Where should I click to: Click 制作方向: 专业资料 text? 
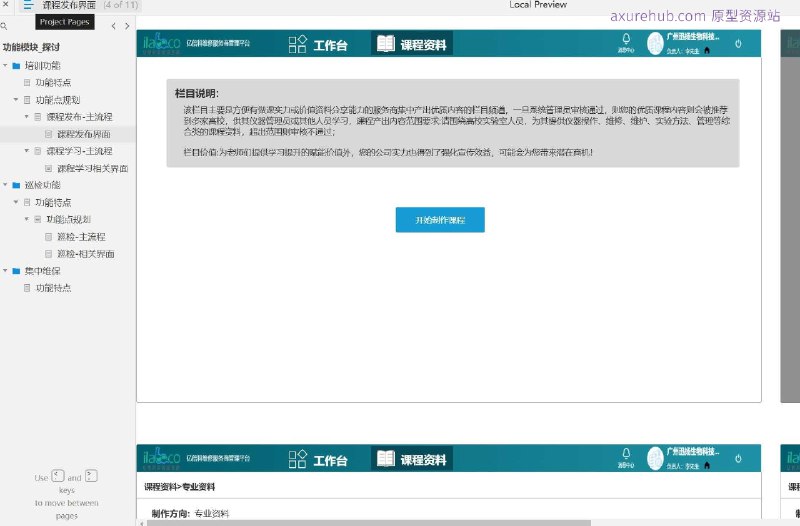point(190,514)
